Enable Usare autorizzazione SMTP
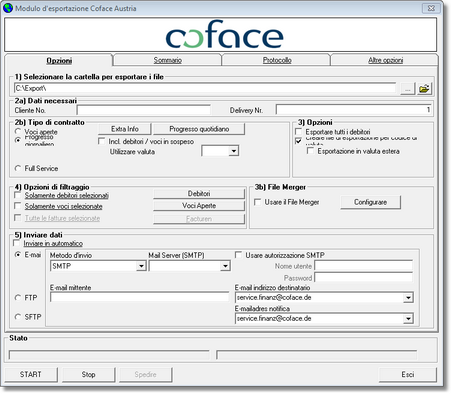This screenshot has height=394, width=451. 239,255
